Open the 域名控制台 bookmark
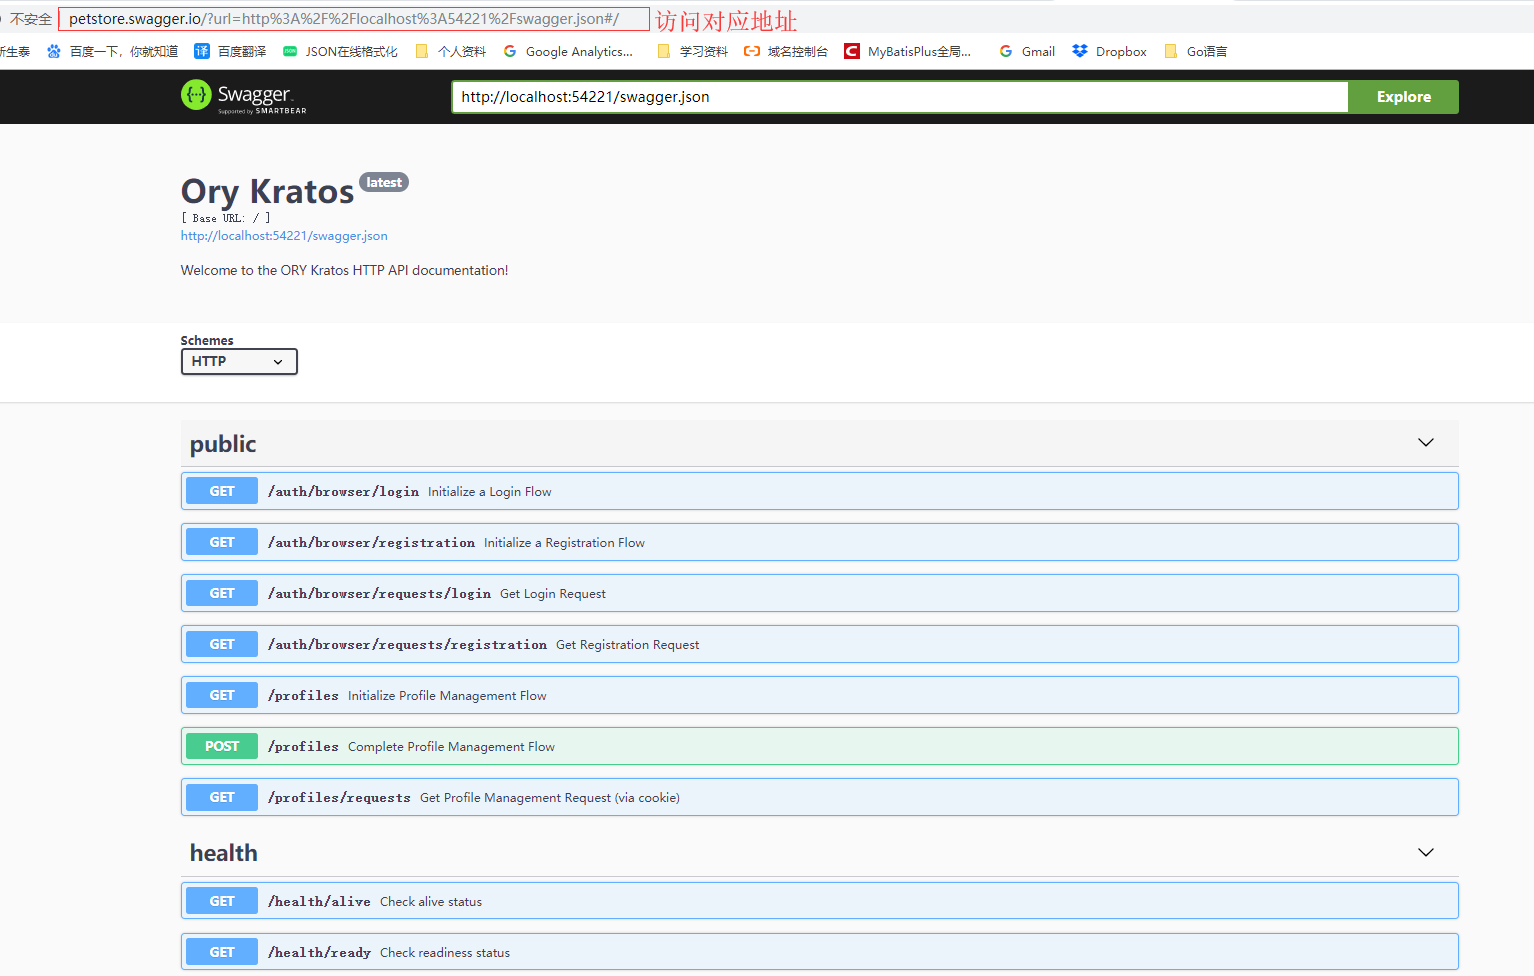The width and height of the screenshot is (1534, 976). coord(786,51)
